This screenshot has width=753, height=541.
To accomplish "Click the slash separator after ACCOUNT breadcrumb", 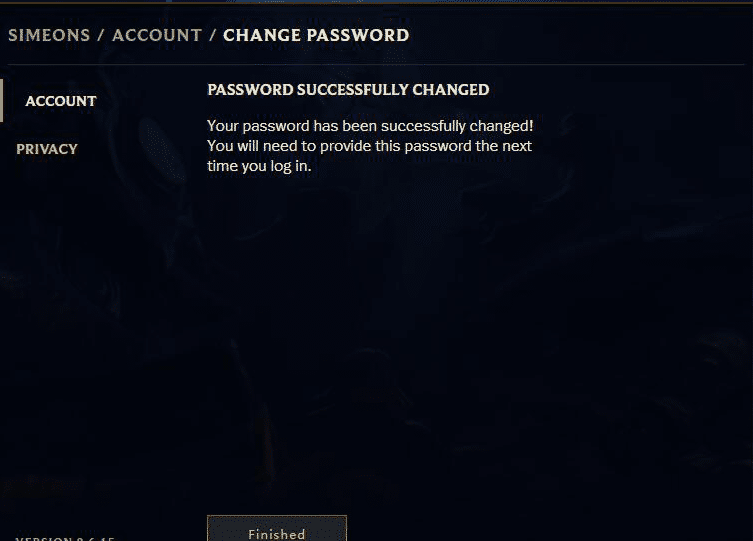I will pyautogui.click(x=212, y=35).
